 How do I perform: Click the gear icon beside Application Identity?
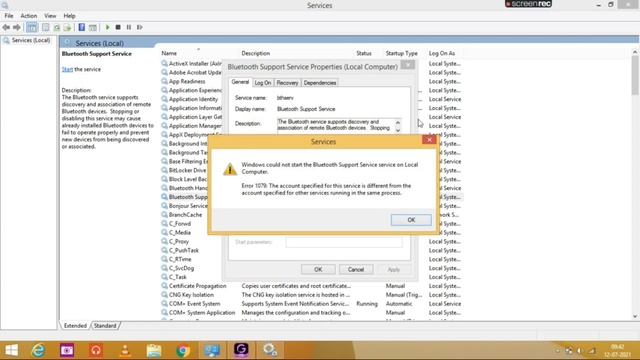point(164,99)
